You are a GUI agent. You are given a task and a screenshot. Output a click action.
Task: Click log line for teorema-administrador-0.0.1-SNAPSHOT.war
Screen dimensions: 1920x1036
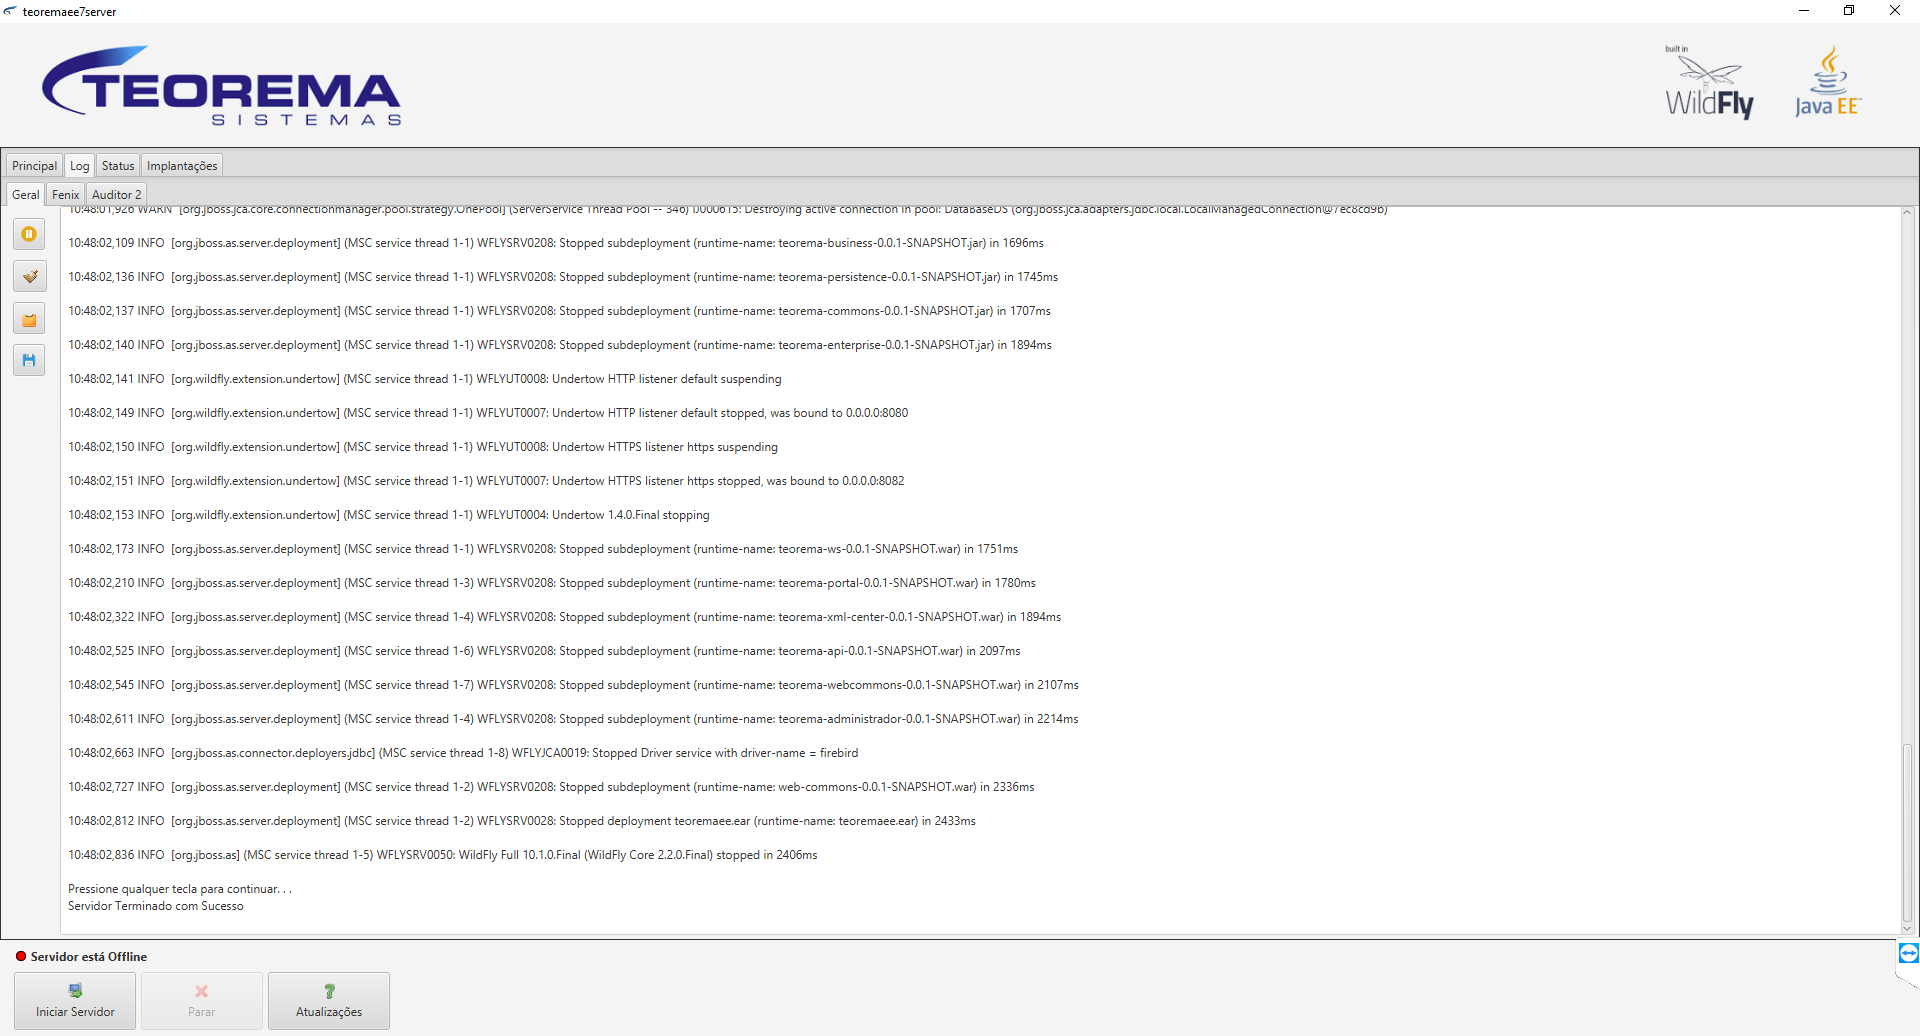point(573,719)
